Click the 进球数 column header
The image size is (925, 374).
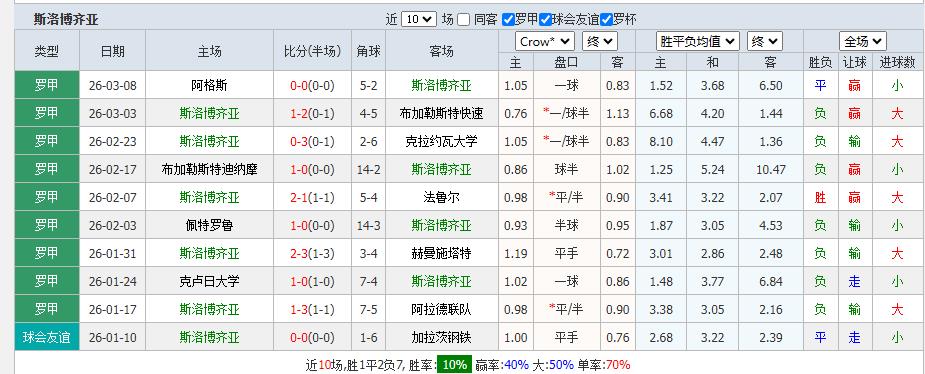[x=897, y=62]
